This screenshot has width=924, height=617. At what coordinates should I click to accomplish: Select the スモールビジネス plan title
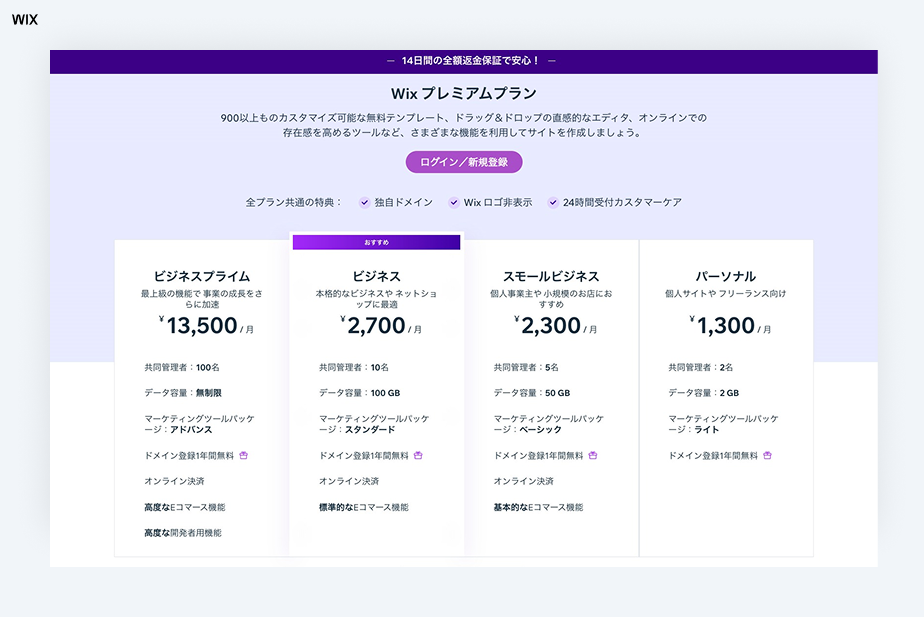tap(551, 276)
